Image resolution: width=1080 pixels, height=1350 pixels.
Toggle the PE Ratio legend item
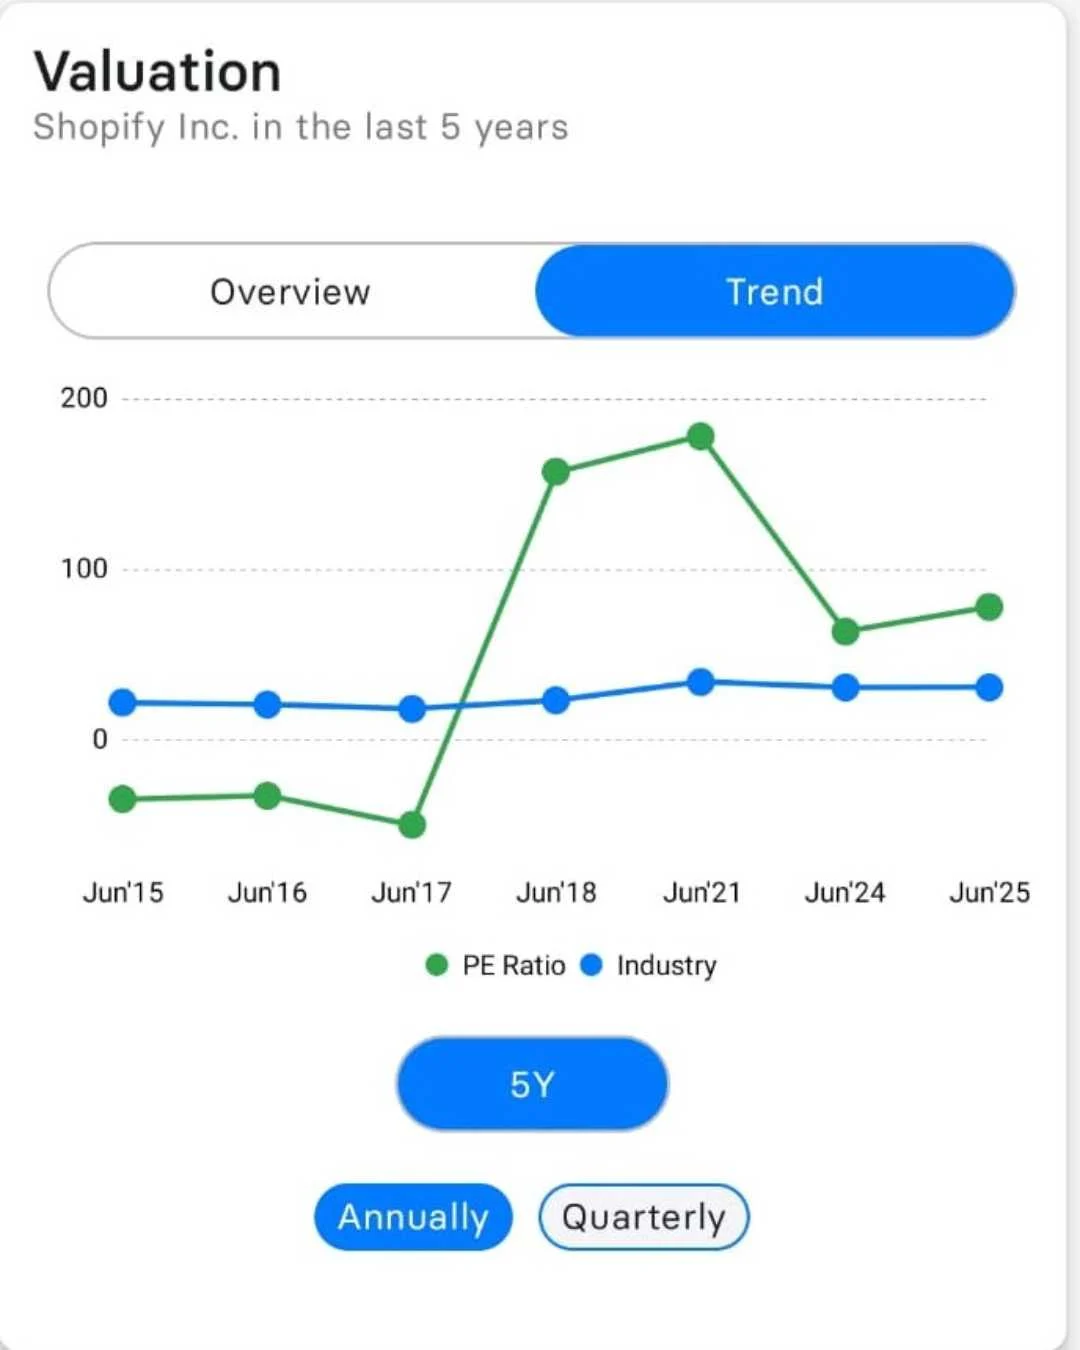(x=495, y=965)
